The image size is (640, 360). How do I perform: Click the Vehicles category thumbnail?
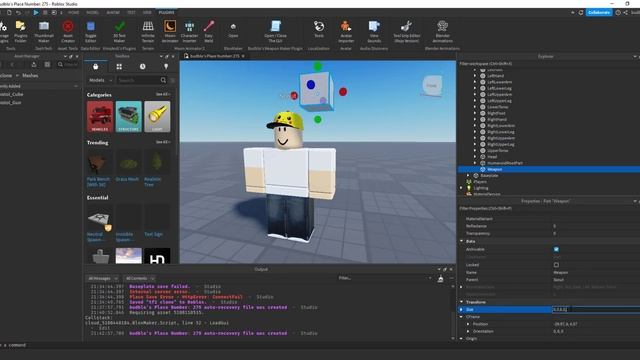[100, 117]
